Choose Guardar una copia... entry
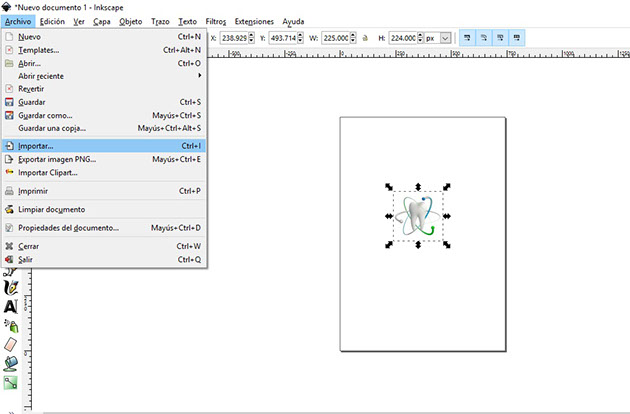 104,128
